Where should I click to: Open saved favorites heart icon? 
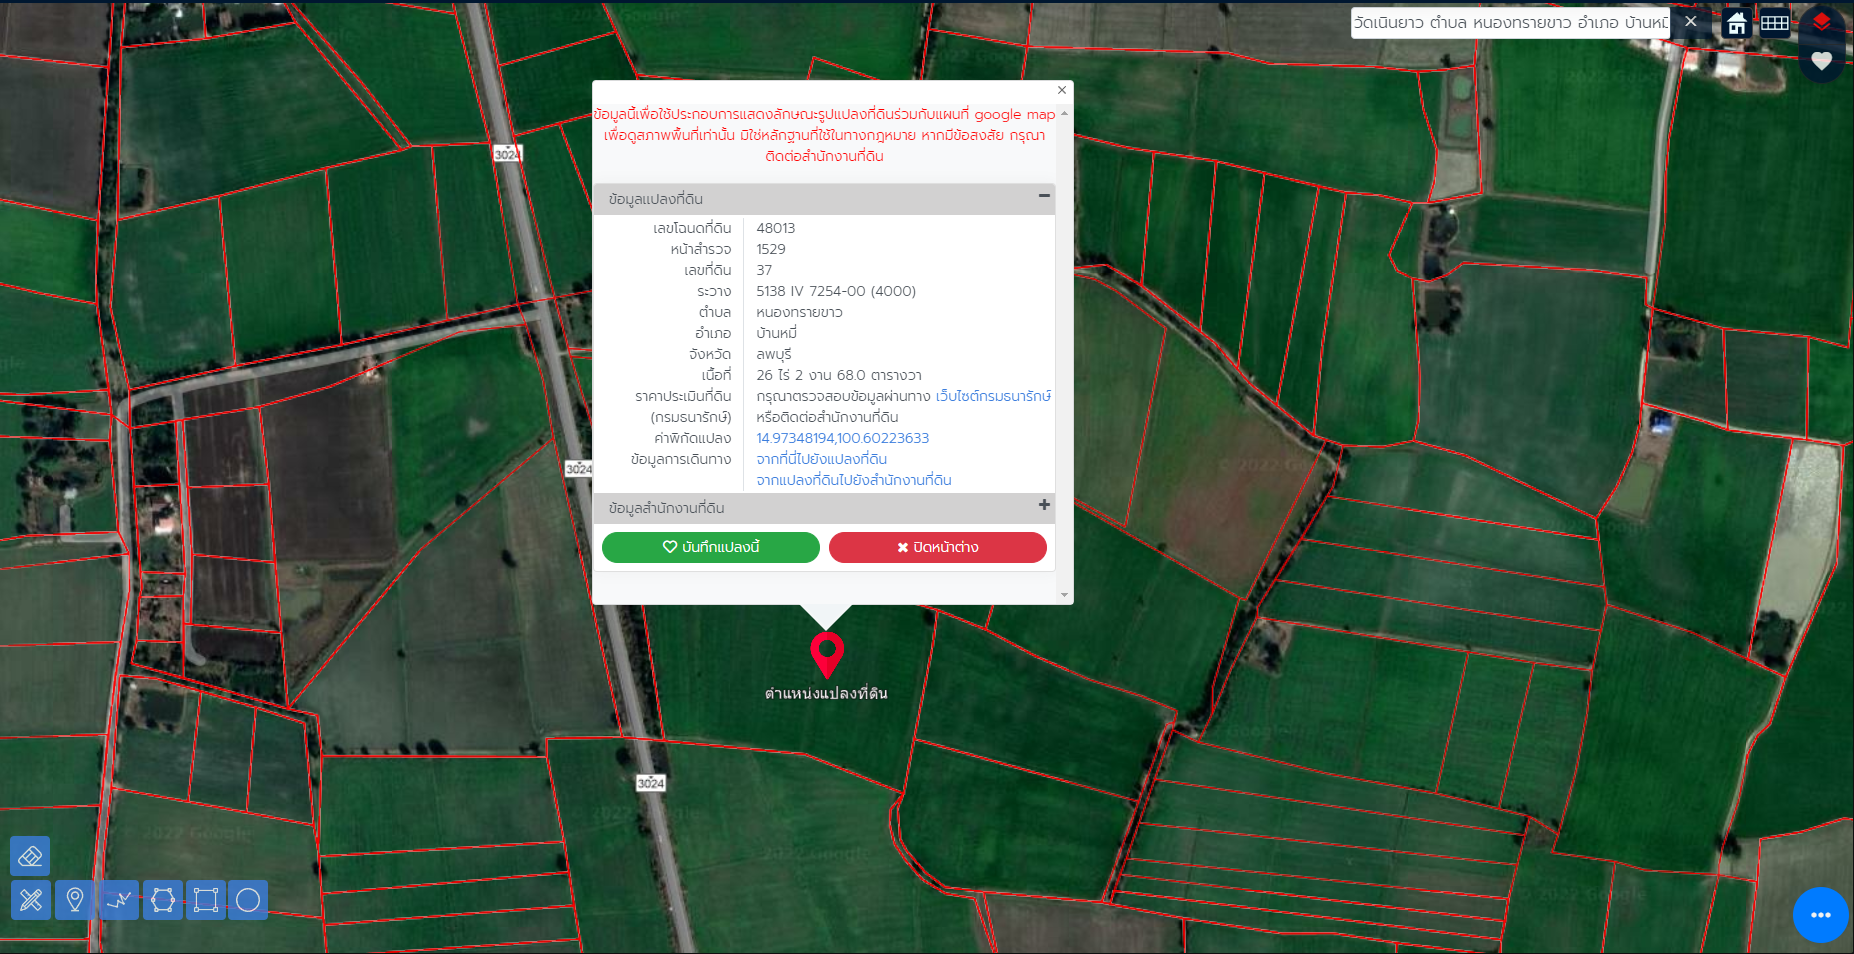coord(1822,61)
